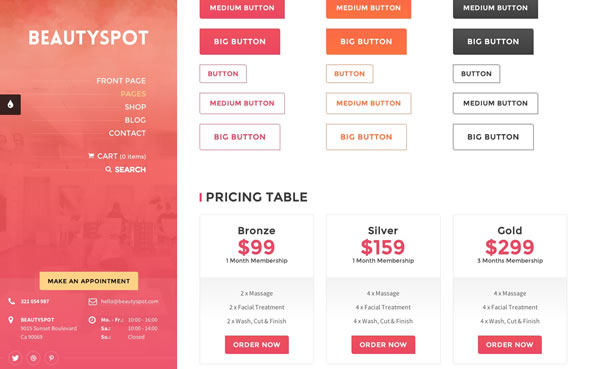
Task: Click the magnifier search icon
Action: [x=108, y=169]
